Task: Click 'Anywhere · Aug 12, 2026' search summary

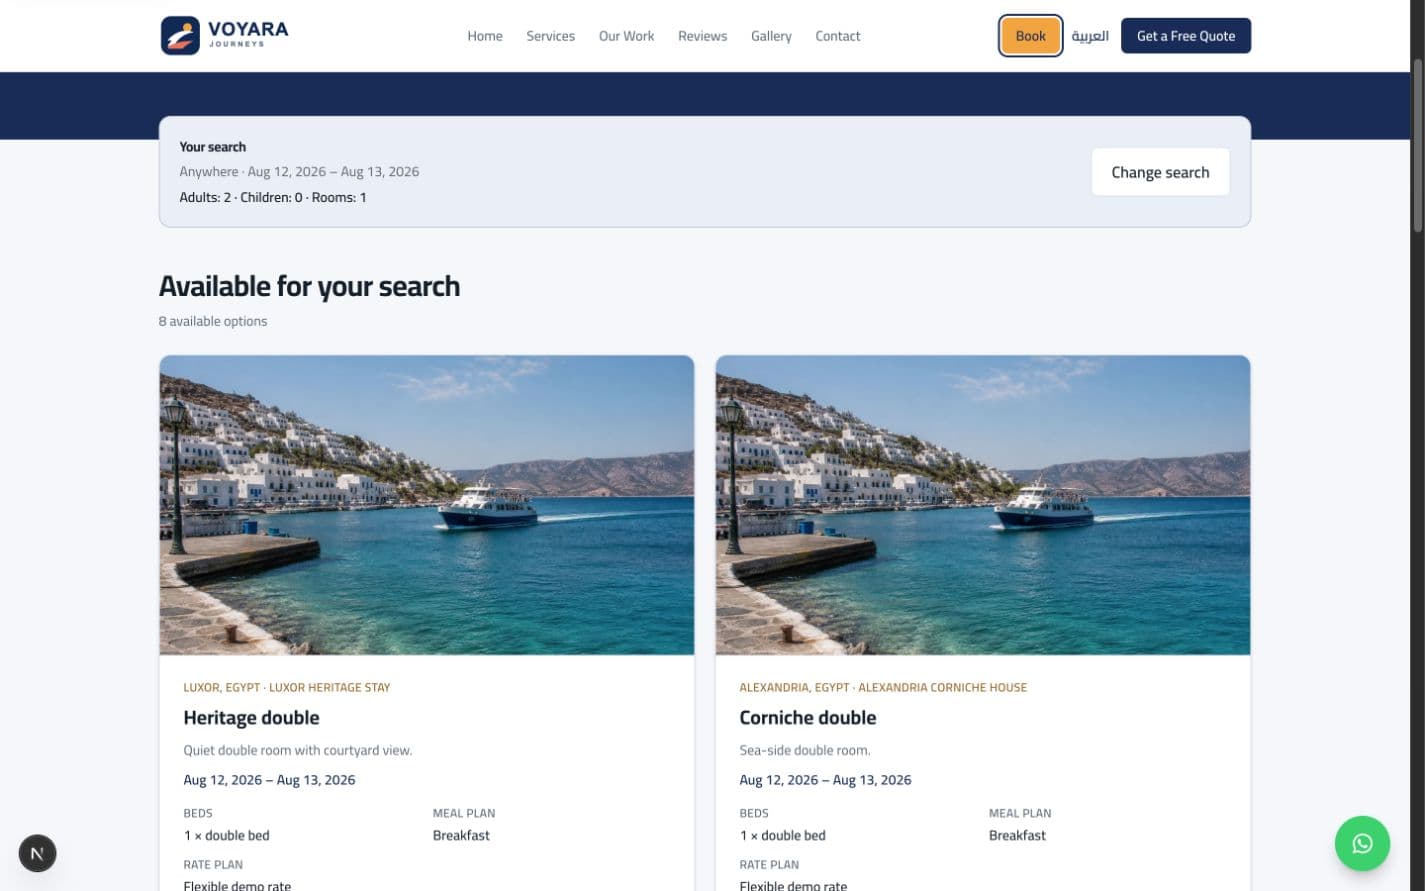Action: [x=299, y=172]
